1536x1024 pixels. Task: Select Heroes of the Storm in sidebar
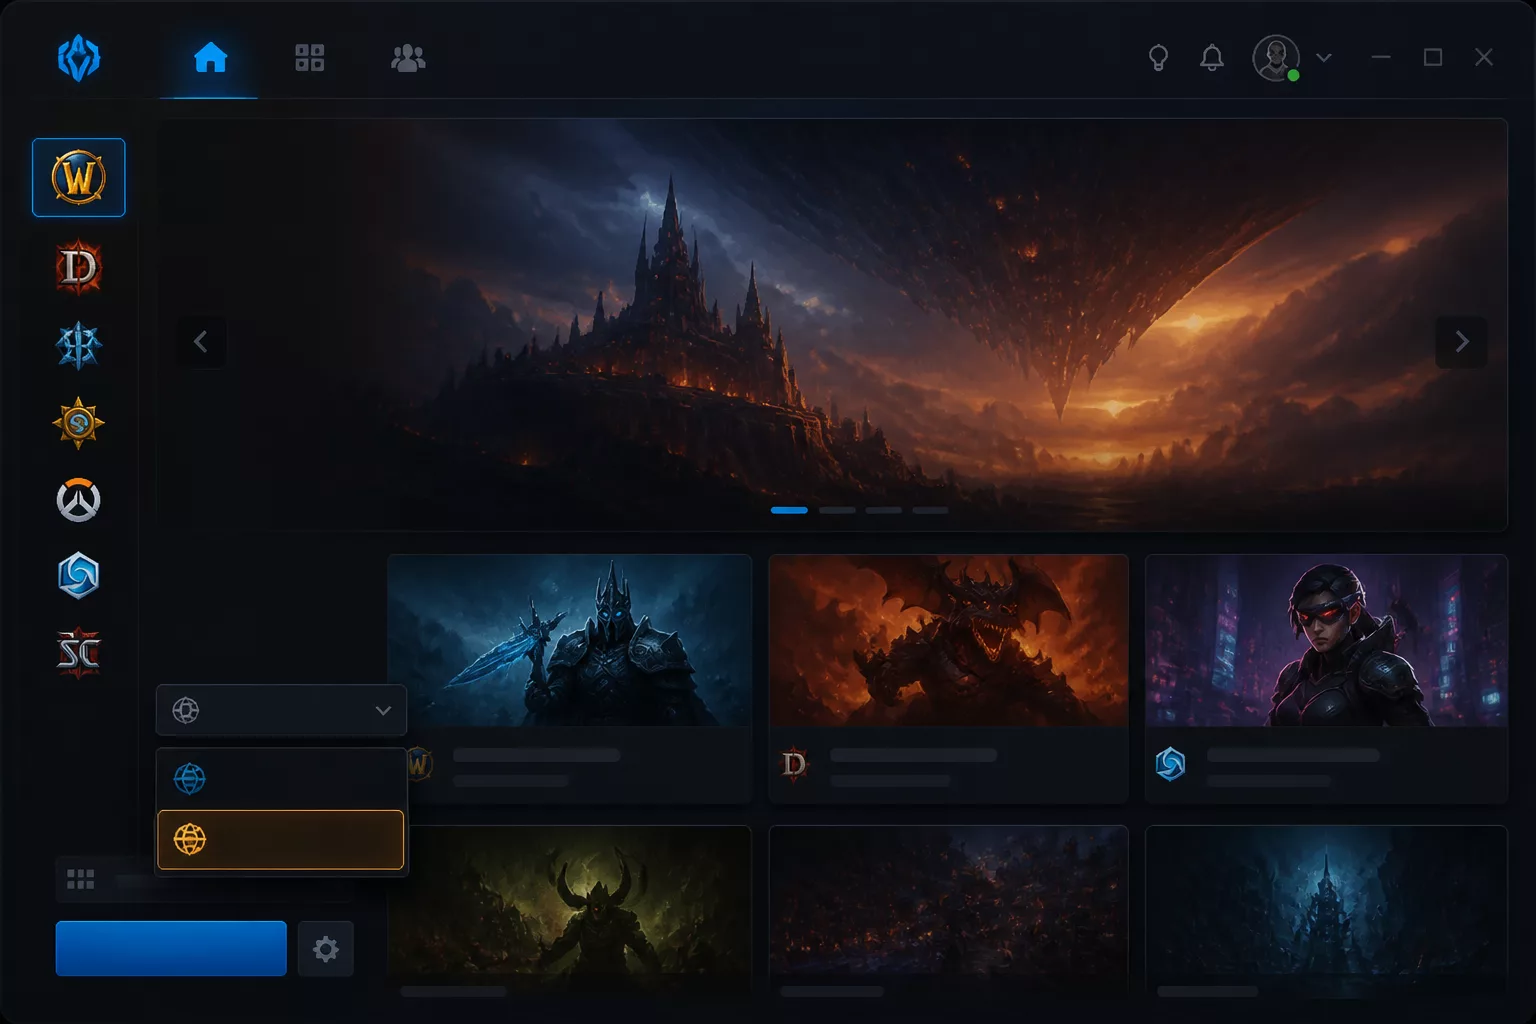coord(79,576)
